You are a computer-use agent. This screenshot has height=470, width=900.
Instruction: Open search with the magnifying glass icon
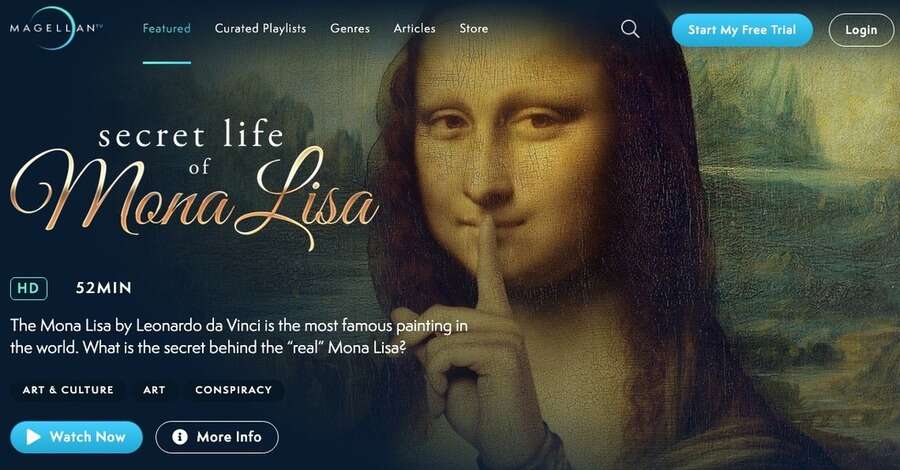[630, 29]
